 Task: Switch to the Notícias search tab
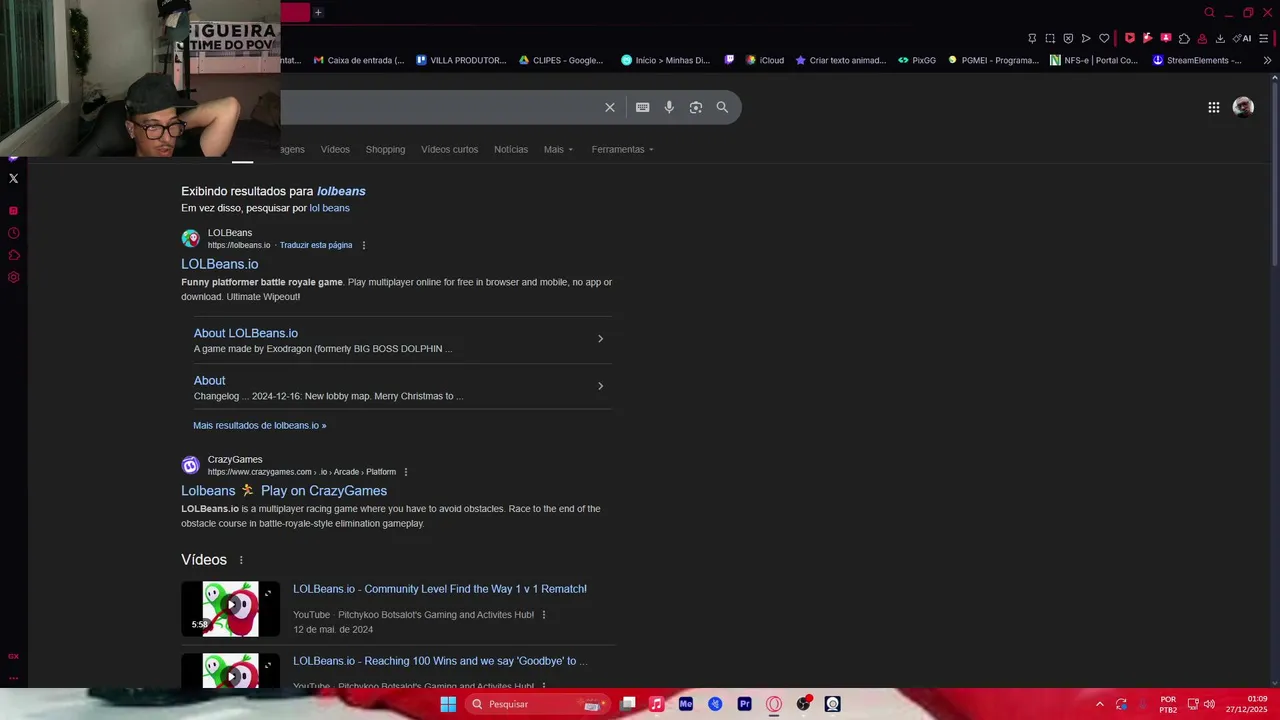pyautogui.click(x=511, y=149)
